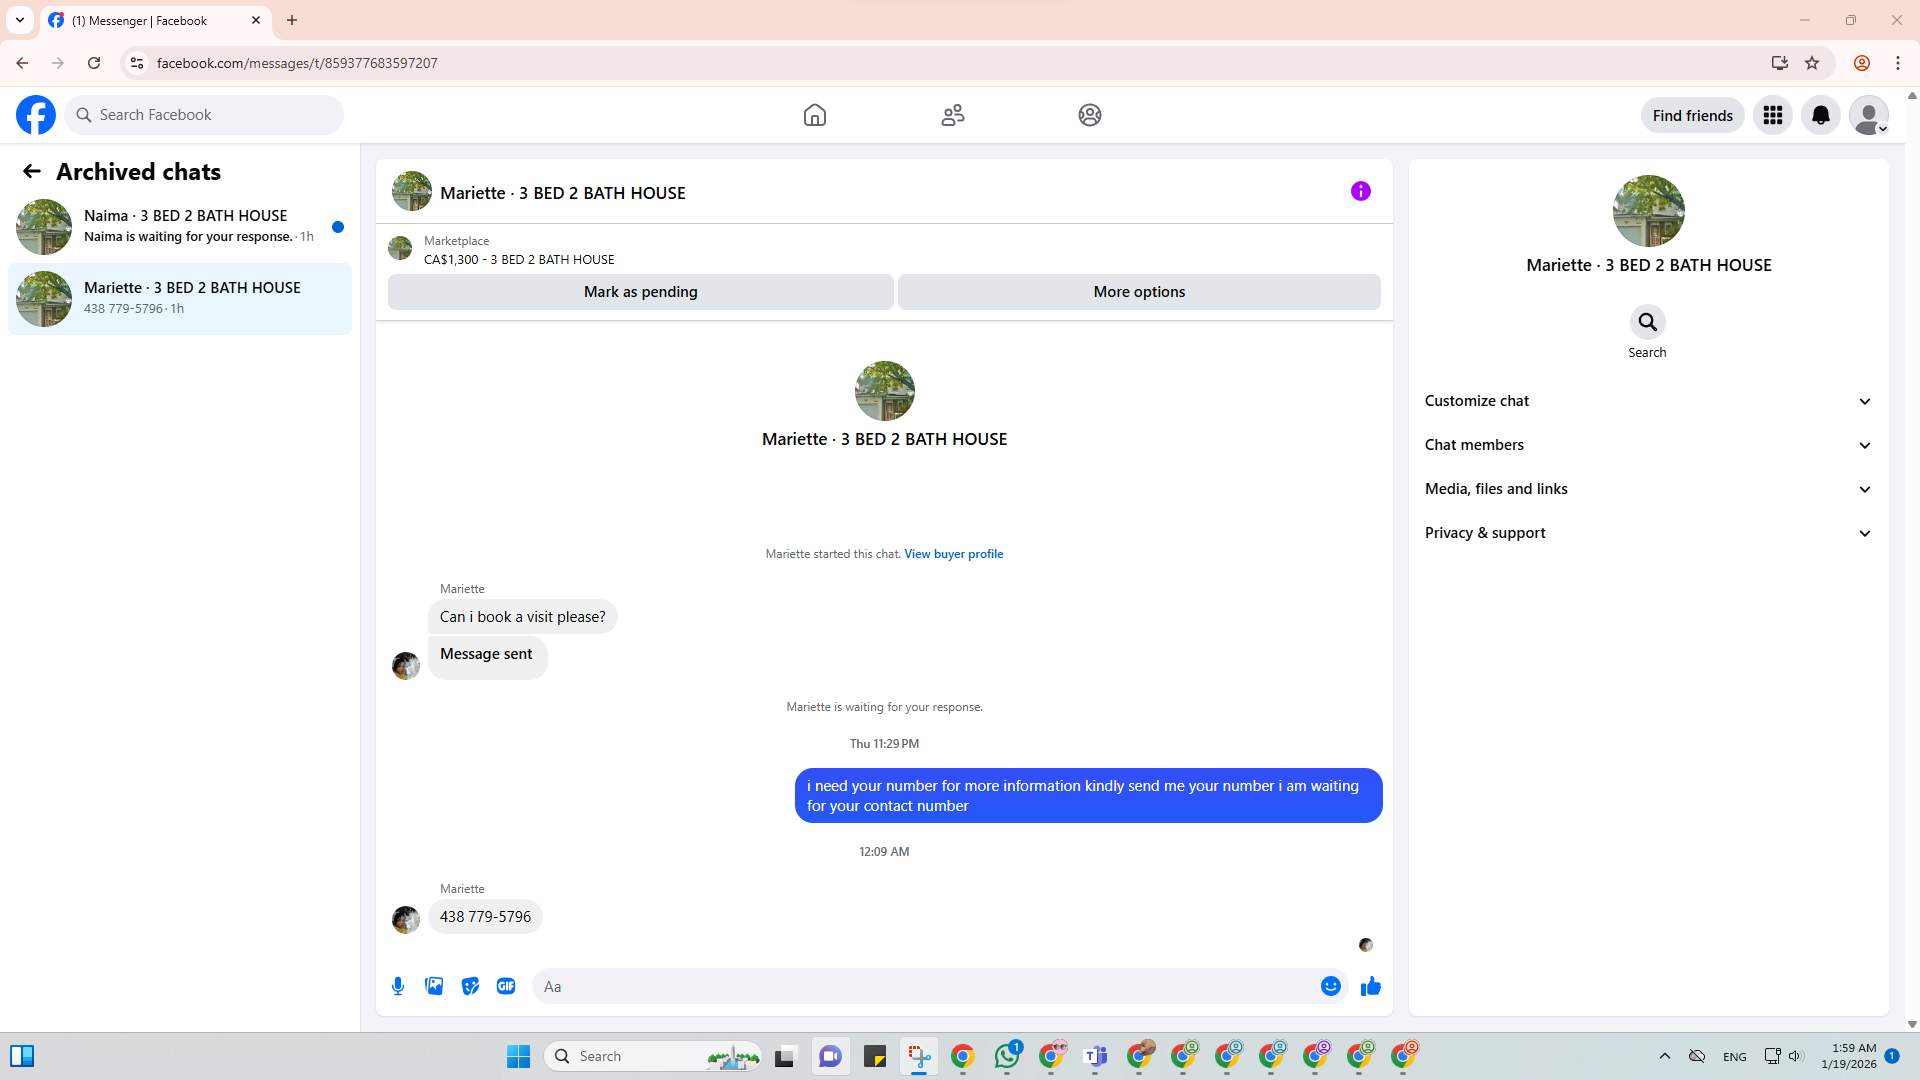The image size is (1920, 1080).
Task: Open the Widgets icon on taskbar
Action: [x=22, y=1056]
